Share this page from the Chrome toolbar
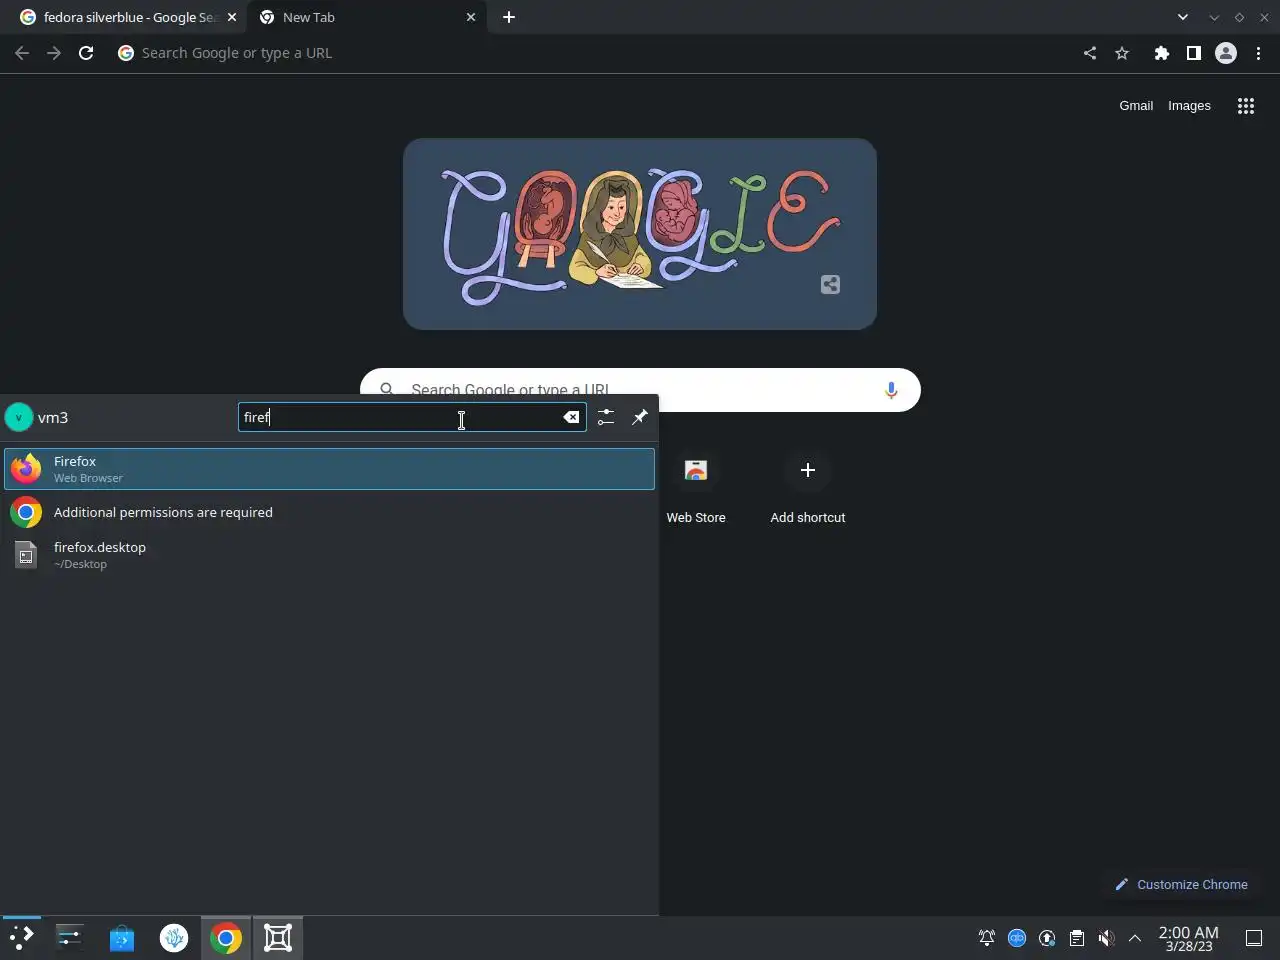The height and width of the screenshot is (960, 1280). (x=1090, y=53)
